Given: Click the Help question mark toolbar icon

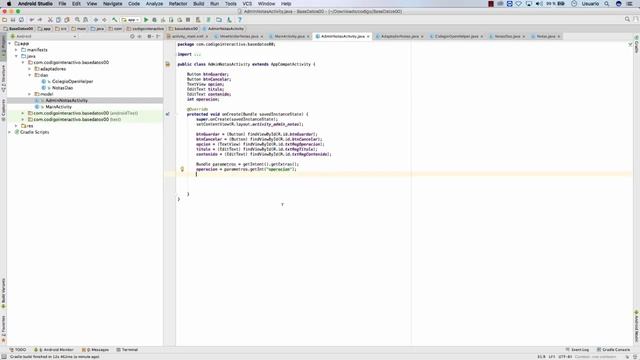Looking at the screenshot, I should click(240, 20).
